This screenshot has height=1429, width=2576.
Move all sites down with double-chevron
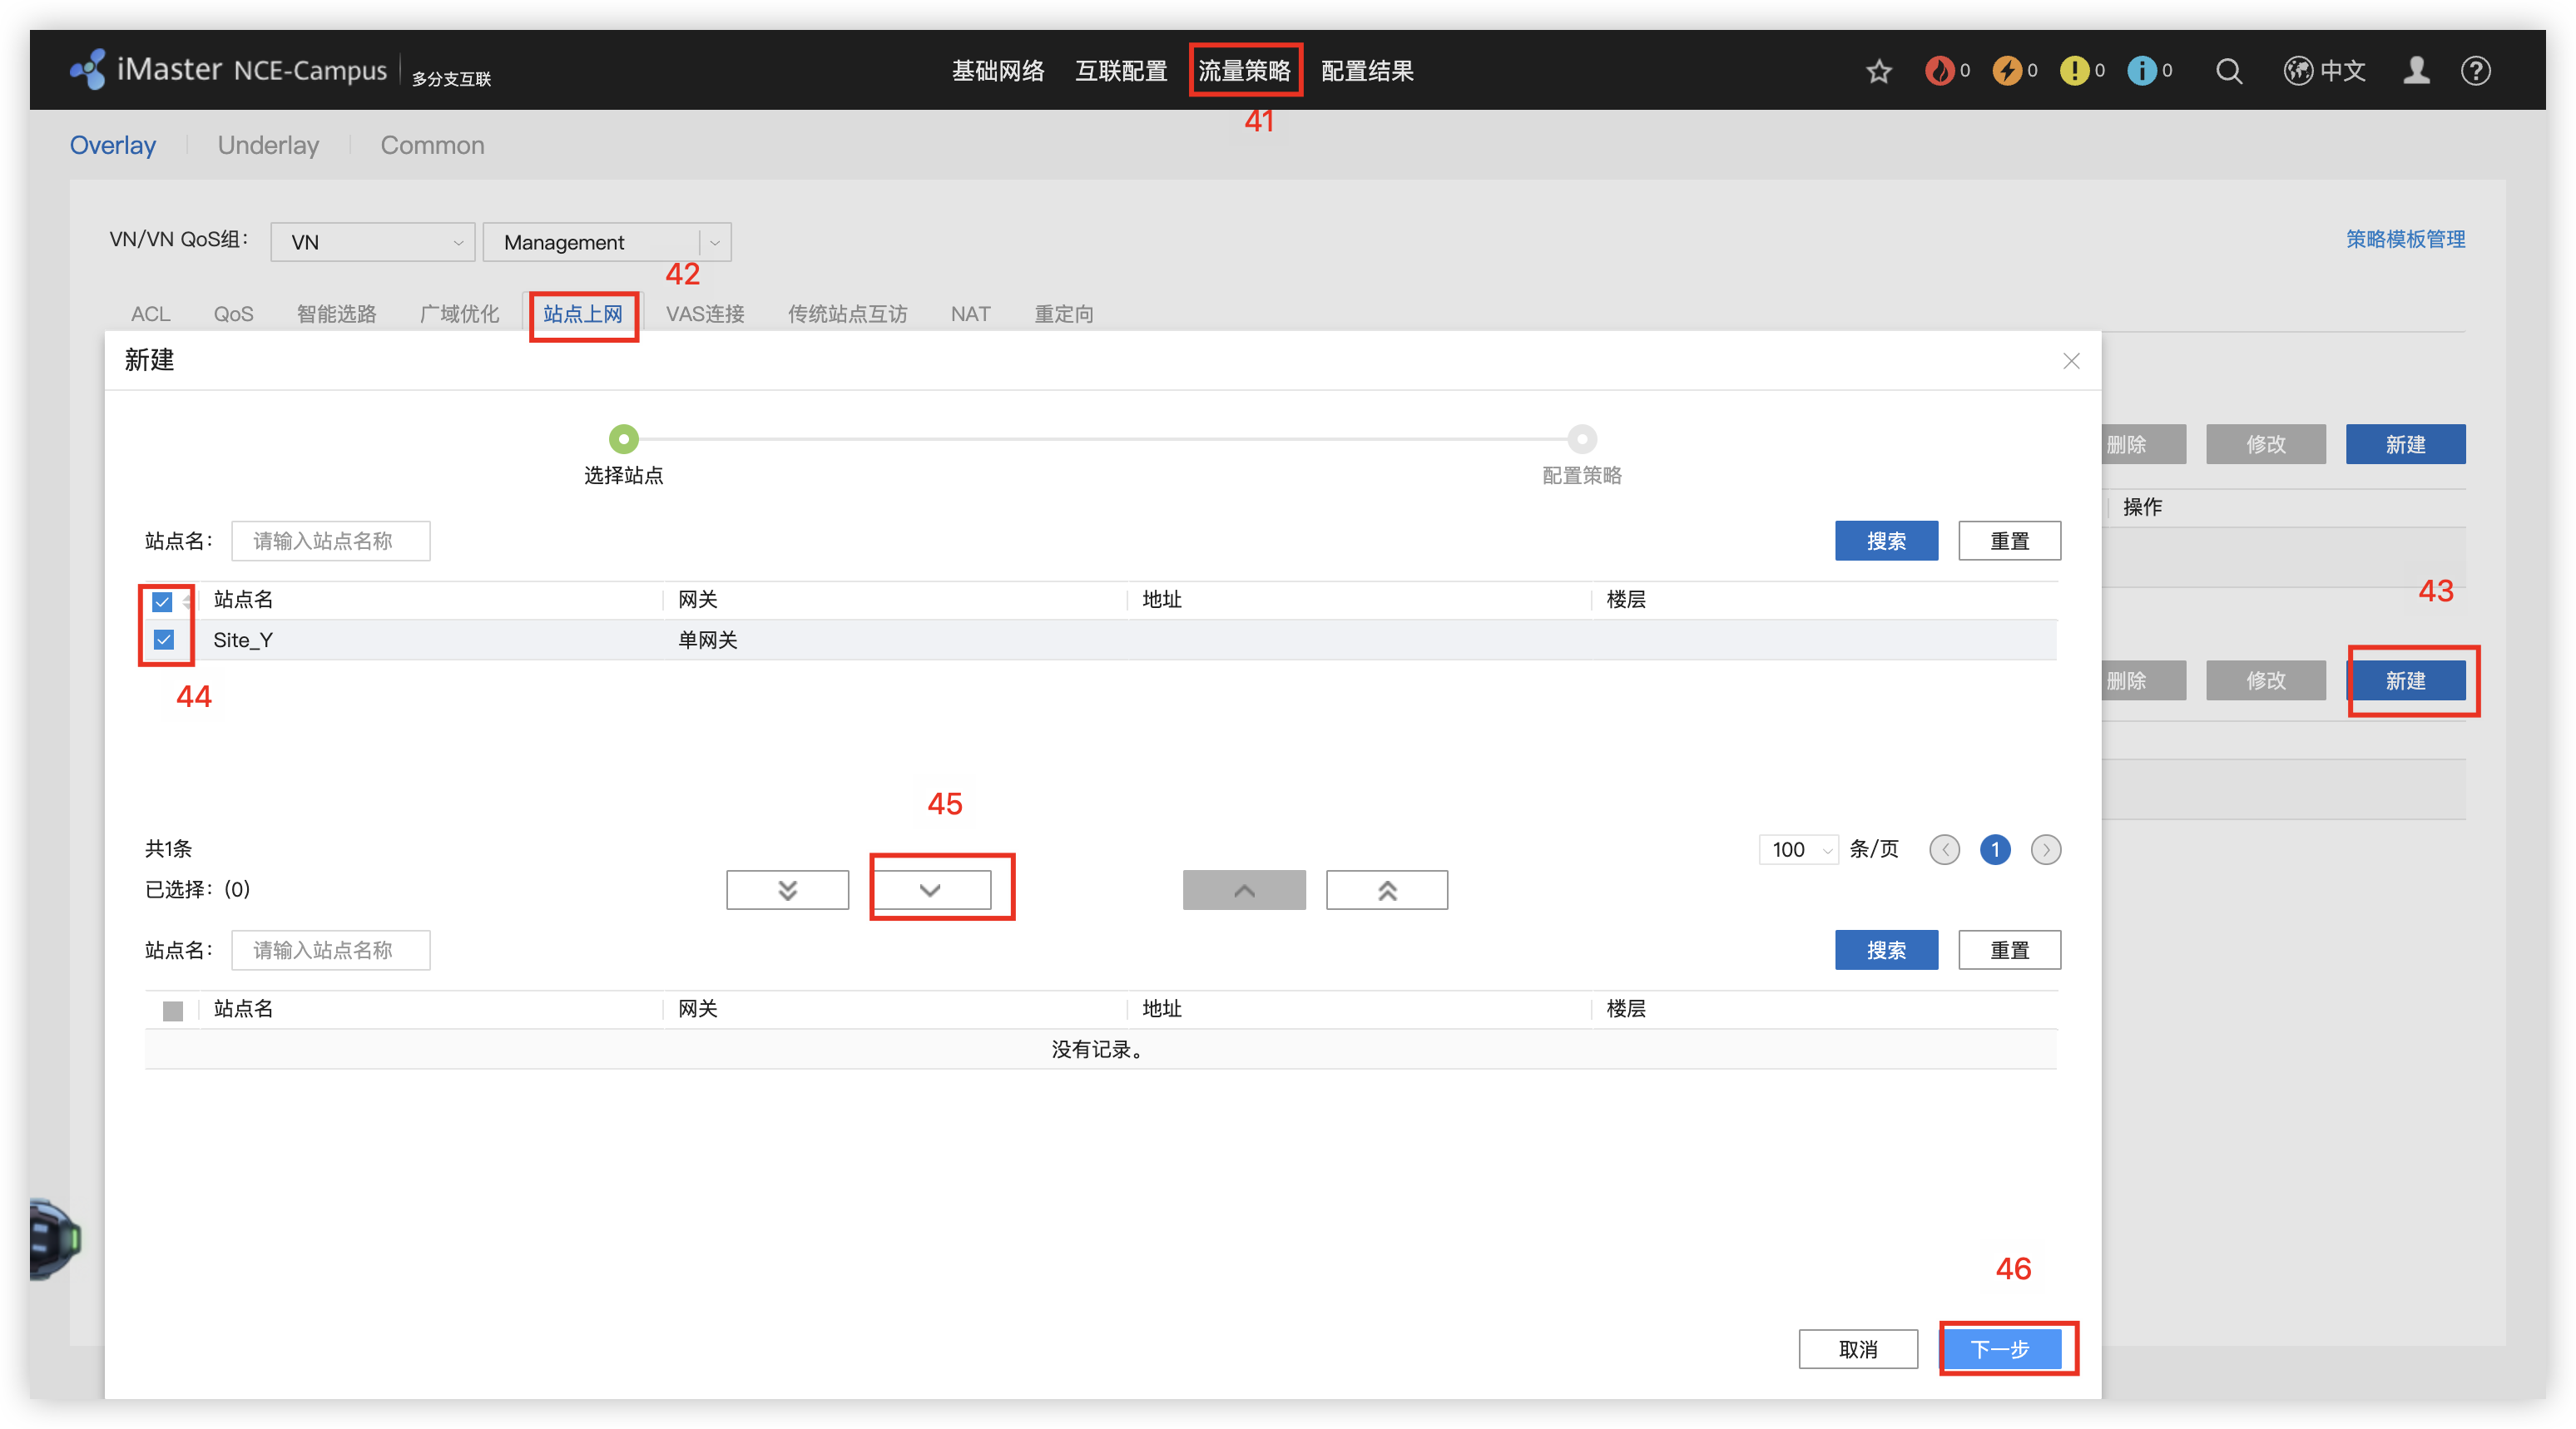pos(787,890)
